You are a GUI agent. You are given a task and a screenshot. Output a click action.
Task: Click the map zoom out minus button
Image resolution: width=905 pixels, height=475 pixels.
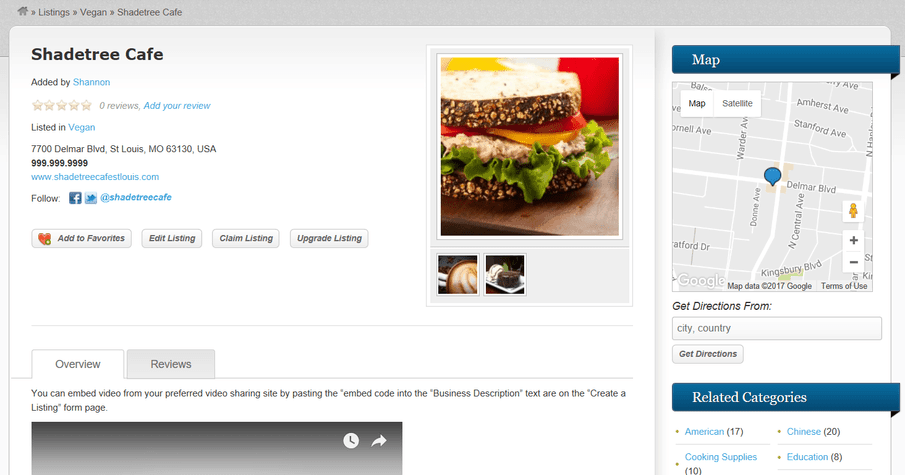[854, 262]
